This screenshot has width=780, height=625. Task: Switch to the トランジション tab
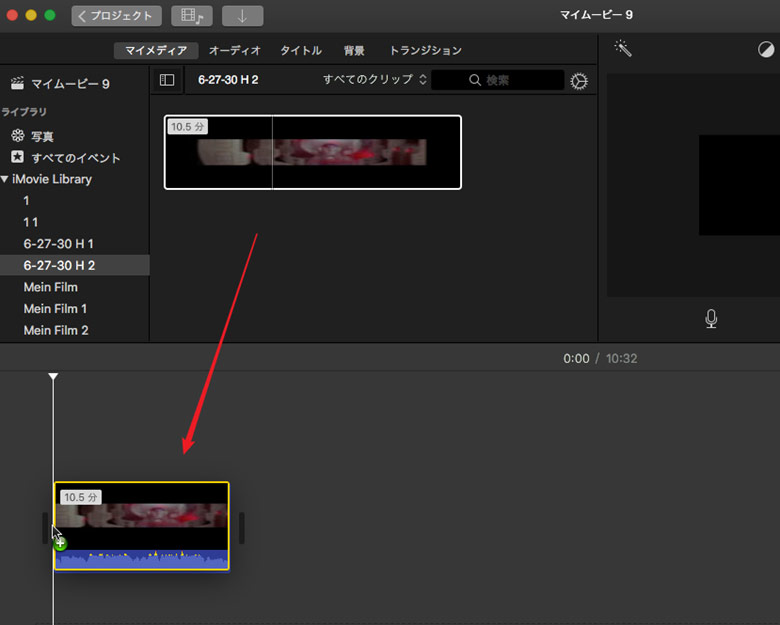point(425,50)
